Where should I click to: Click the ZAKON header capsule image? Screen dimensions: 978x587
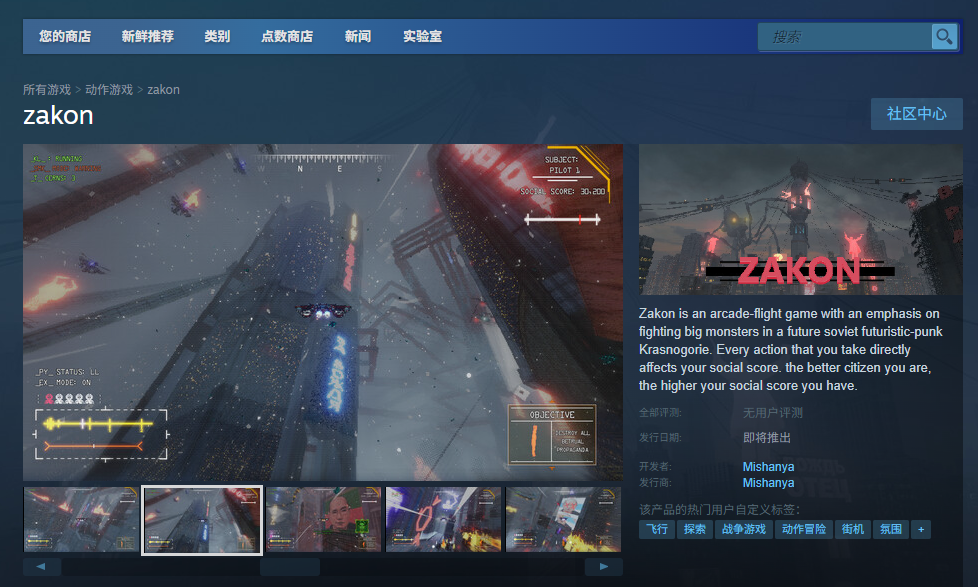[801, 220]
